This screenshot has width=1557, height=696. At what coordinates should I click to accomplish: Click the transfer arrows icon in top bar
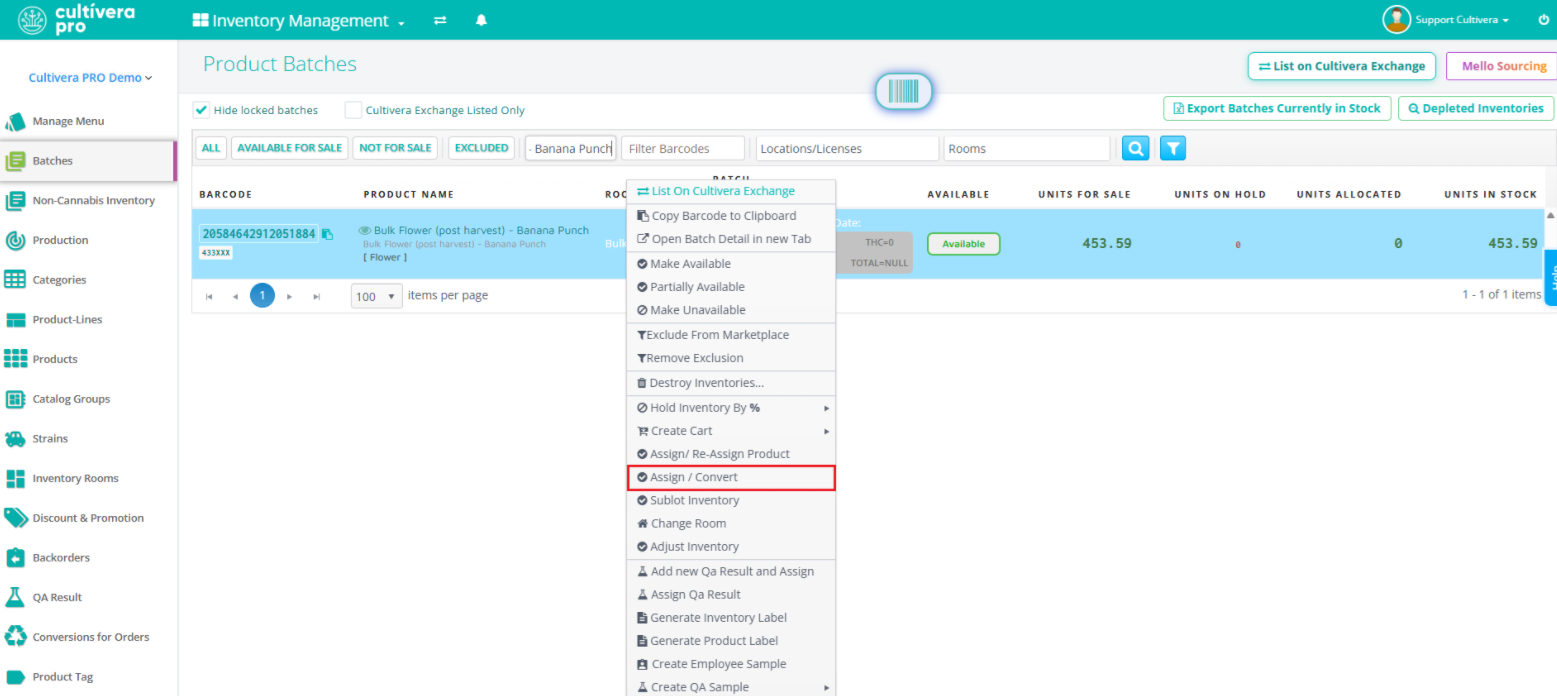coord(440,21)
